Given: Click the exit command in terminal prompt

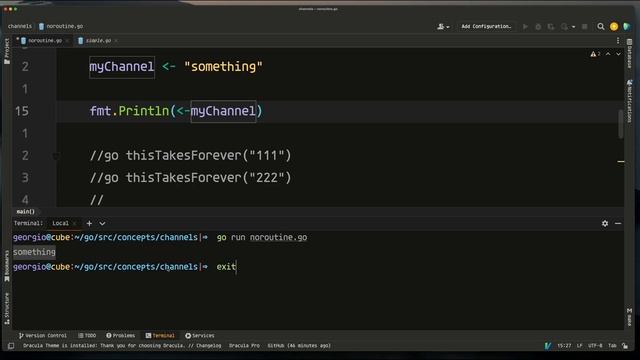Looking at the screenshot, I should [226, 267].
